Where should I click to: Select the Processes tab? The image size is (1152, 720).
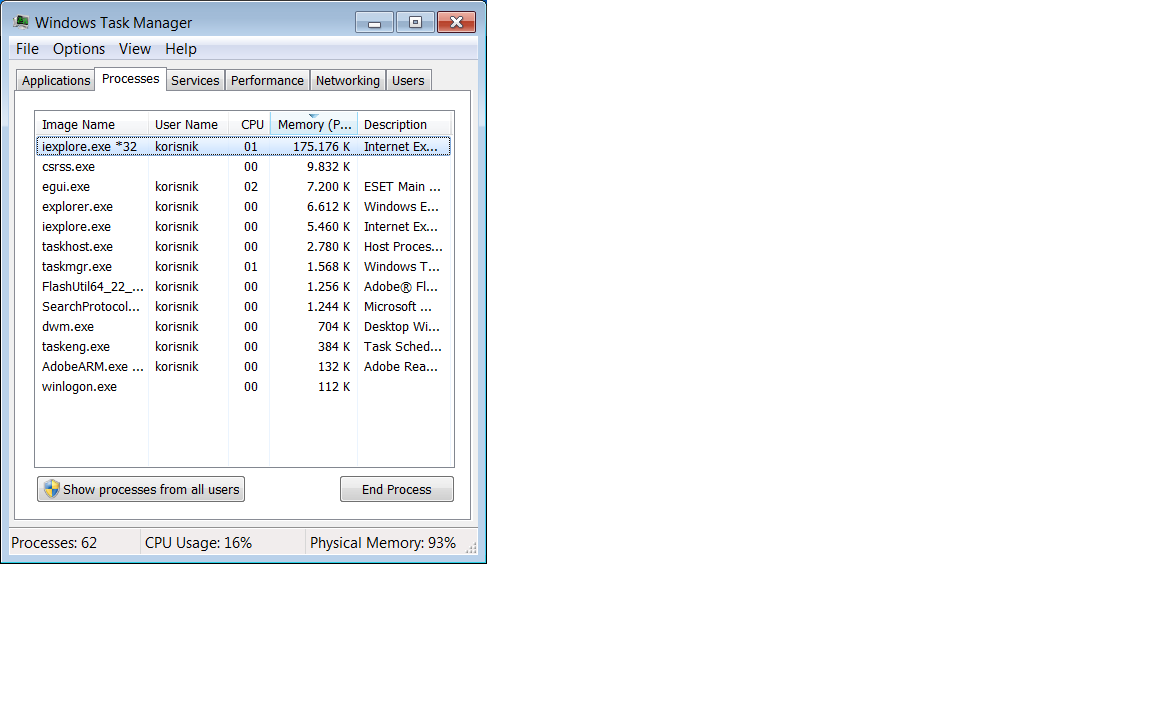131,79
